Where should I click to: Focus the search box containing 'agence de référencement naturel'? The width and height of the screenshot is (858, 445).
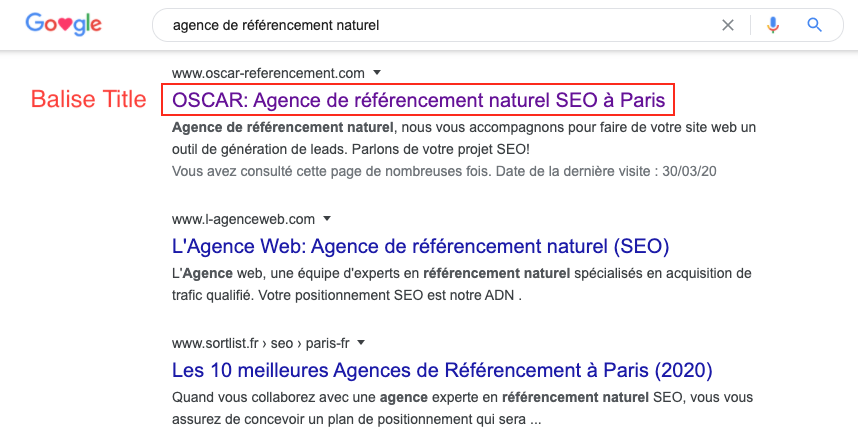click(438, 25)
